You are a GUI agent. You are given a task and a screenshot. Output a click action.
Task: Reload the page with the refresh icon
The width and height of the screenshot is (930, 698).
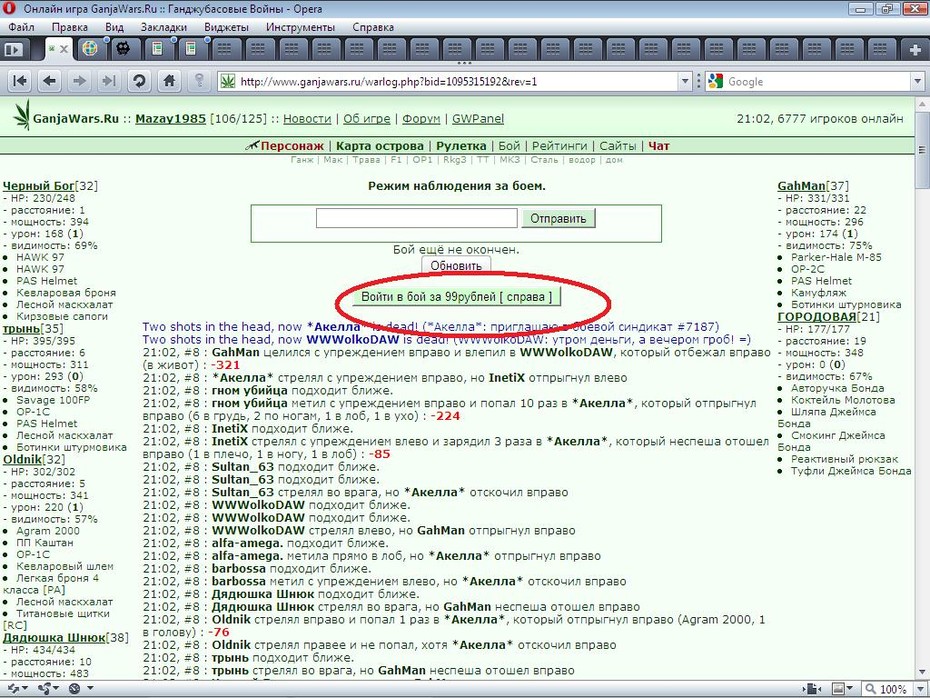pyautogui.click(x=139, y=81)
